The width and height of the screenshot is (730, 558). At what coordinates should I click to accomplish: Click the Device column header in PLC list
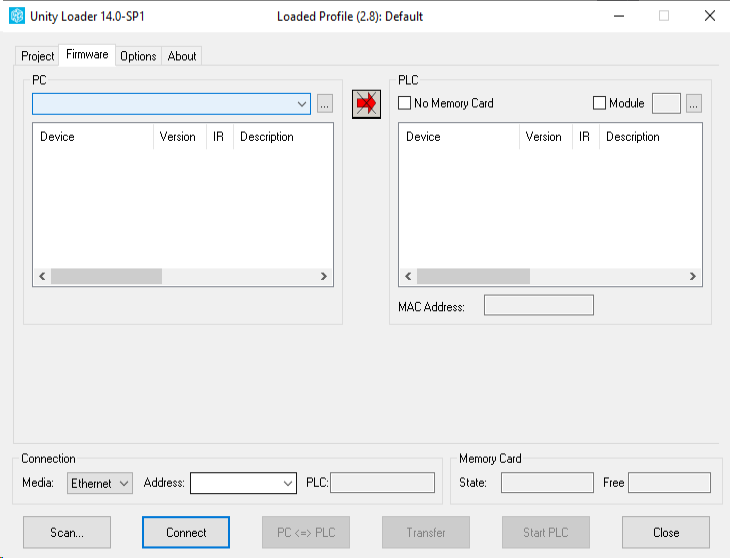(x=459, y=137)
